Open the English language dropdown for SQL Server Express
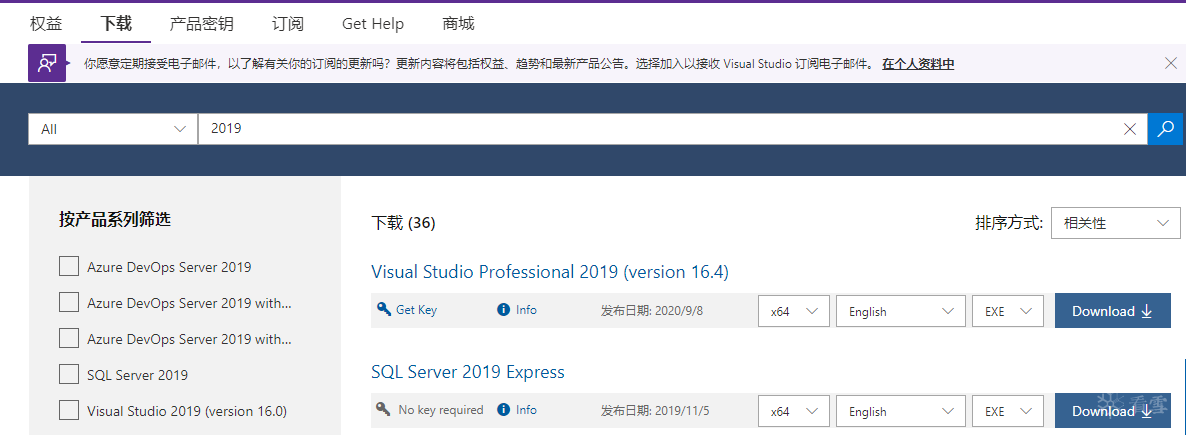 pyautogui.click(x=902, y=412)
